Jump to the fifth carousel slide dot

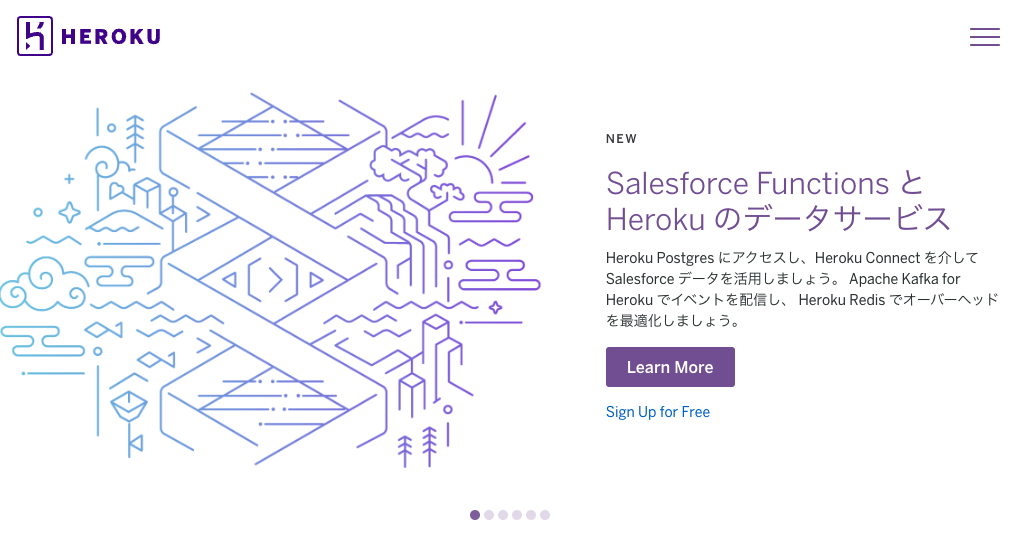click(x=531, y=515)
